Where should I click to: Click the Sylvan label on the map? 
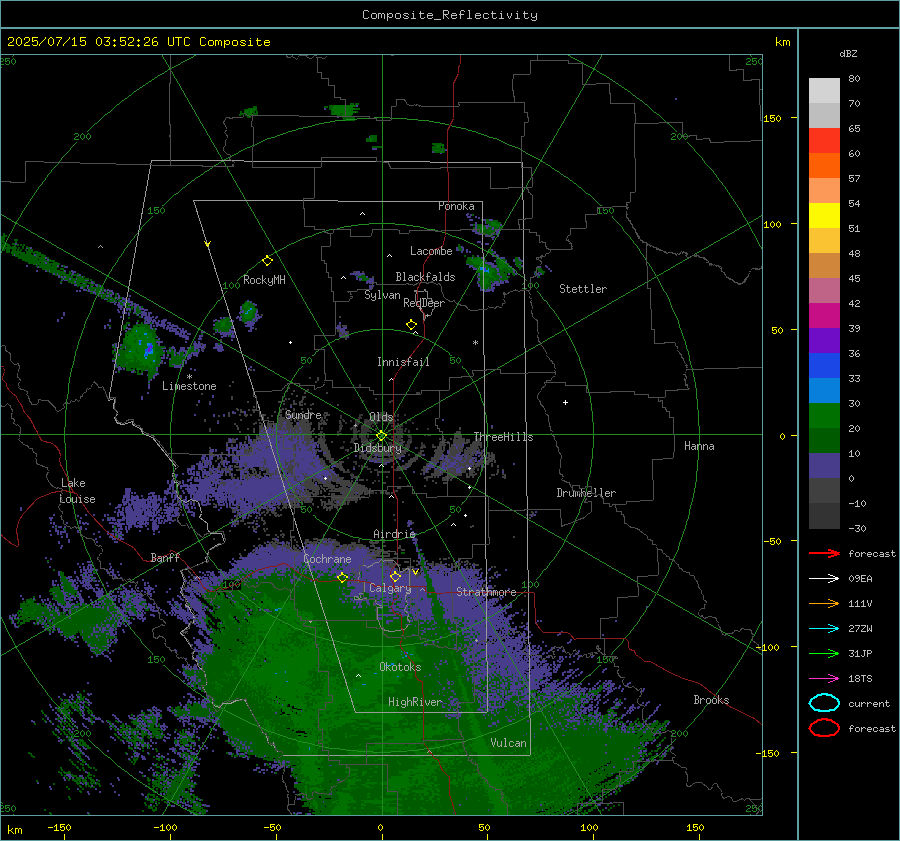(382, 295)
